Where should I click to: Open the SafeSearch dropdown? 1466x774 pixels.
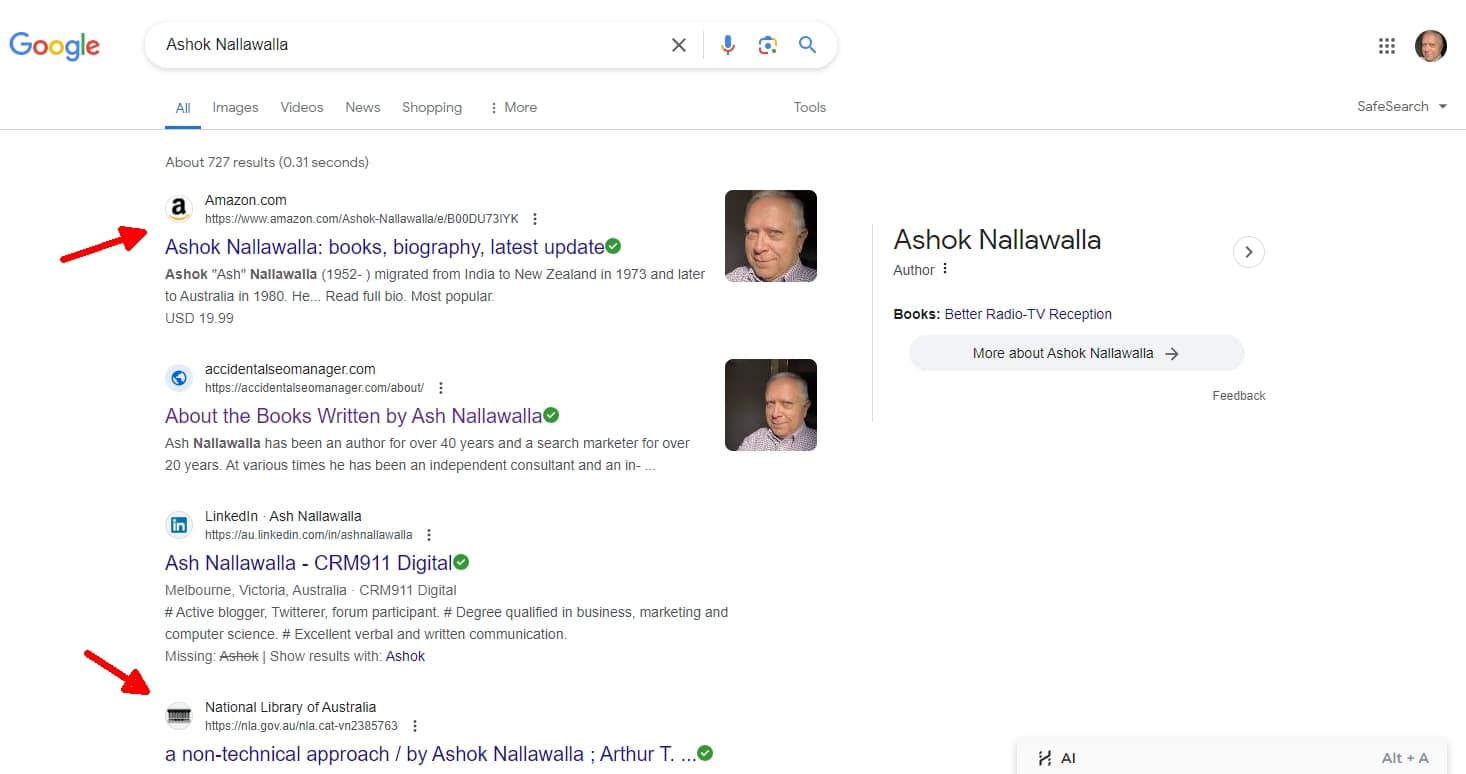click(x=1402, y=106)
